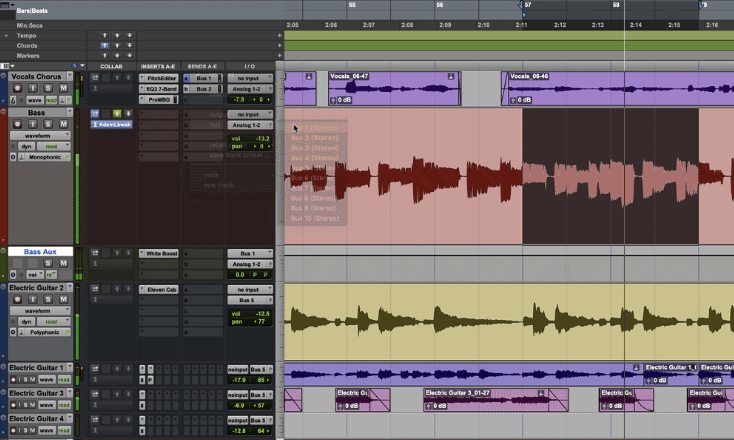Click the user owner icon on Vocals Chorus
The width and height of the screenshot is (734, 440).
95,88
